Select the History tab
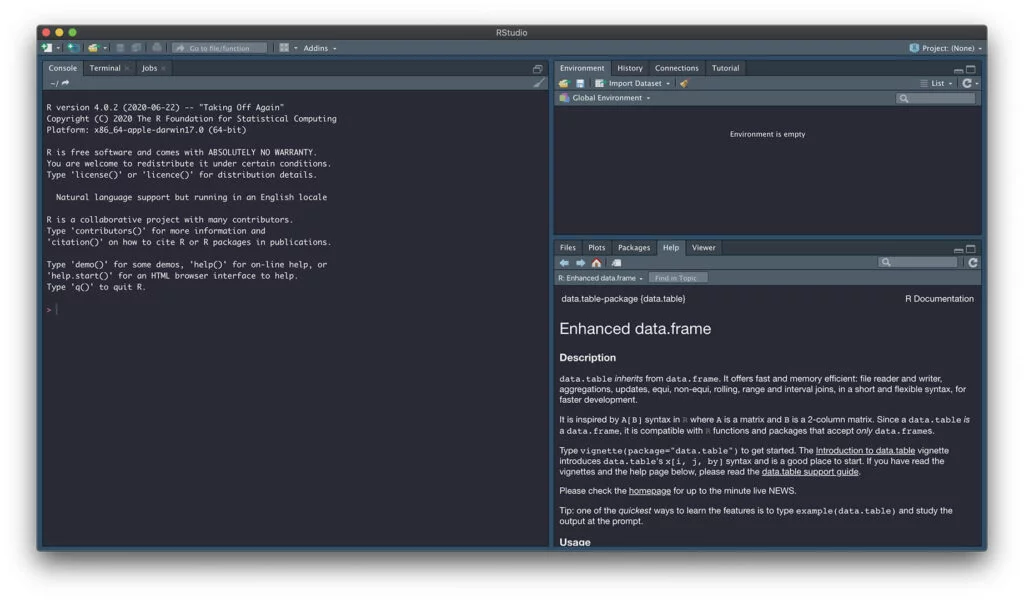 630,68
